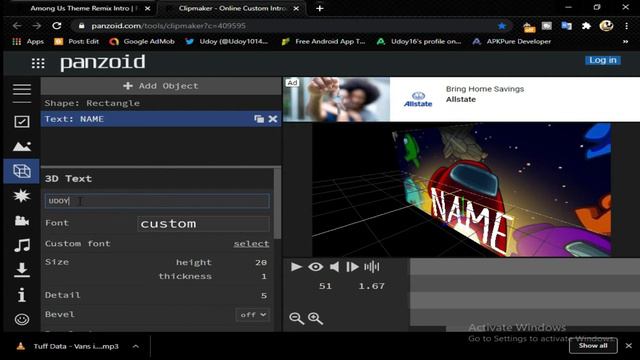Open the Udoy Twitter bookmark

pyautogui.click(x=227, y=41)
